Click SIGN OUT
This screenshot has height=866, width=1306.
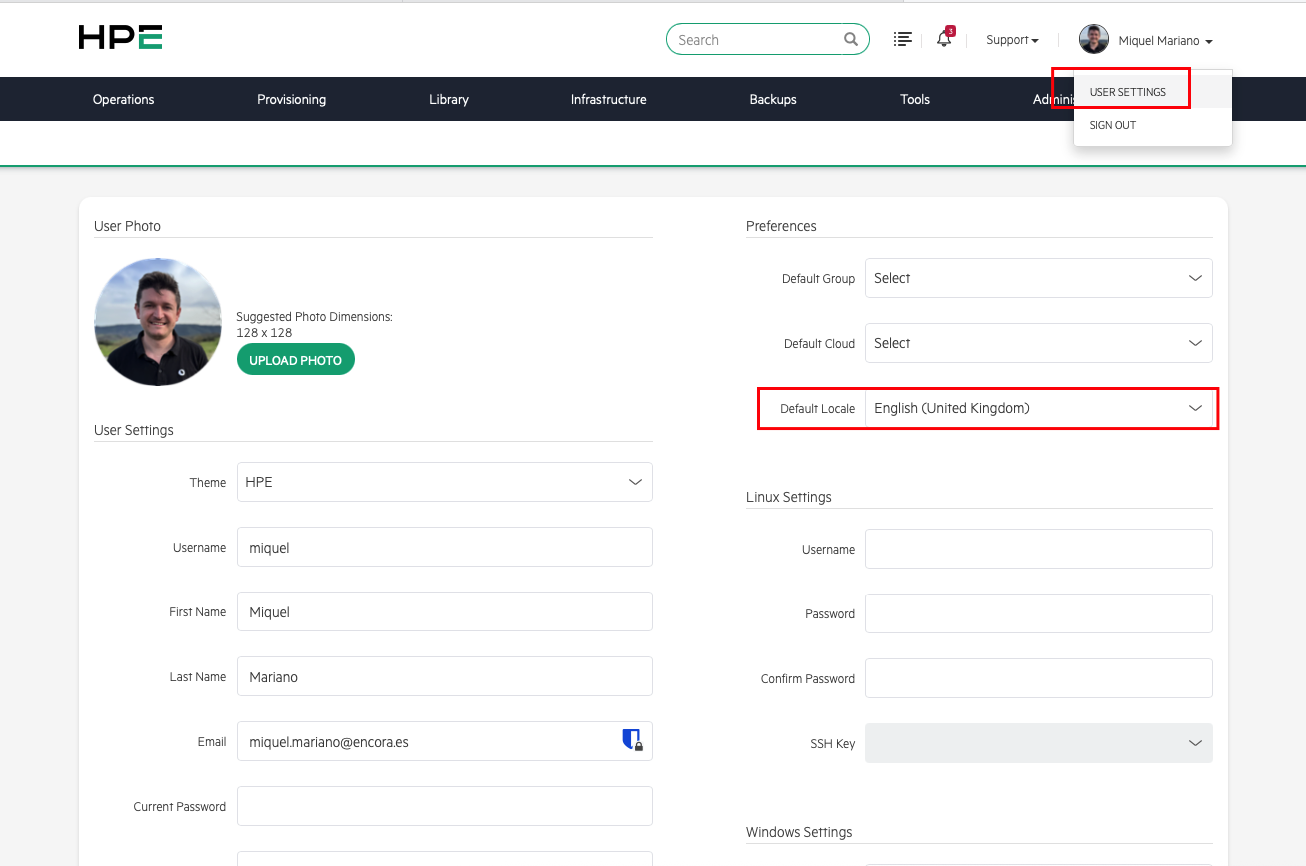point(1112,125)
